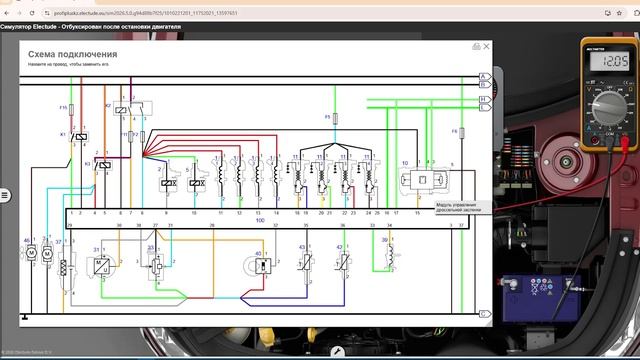The height and width of the screenshot is (360, 640).
Task: Select sensor component 40
Action: click(x=259, y=266)
